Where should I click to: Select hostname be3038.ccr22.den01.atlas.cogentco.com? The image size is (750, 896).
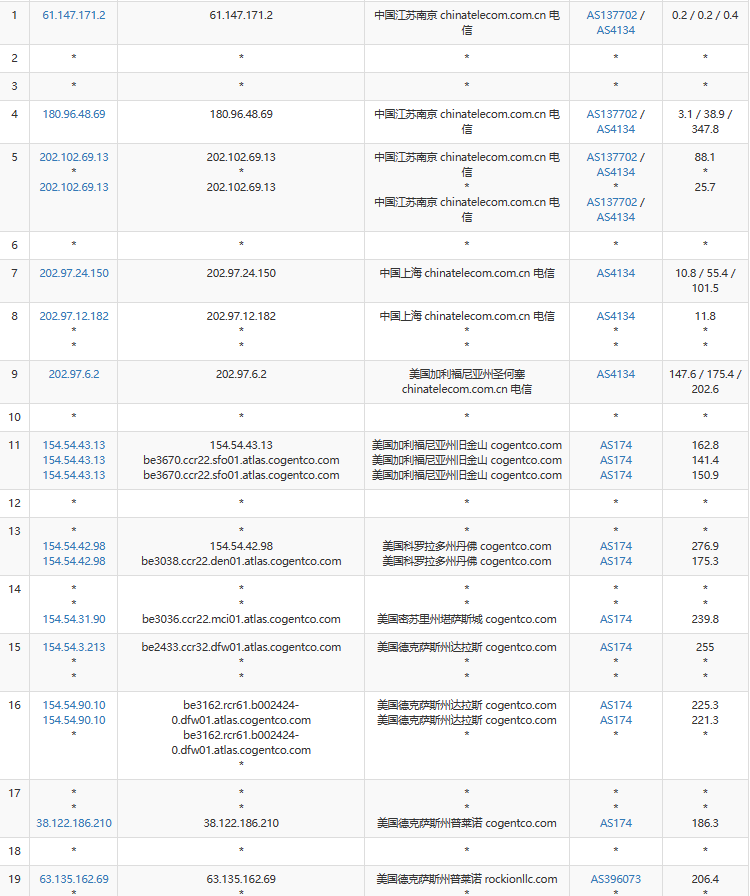241,561
